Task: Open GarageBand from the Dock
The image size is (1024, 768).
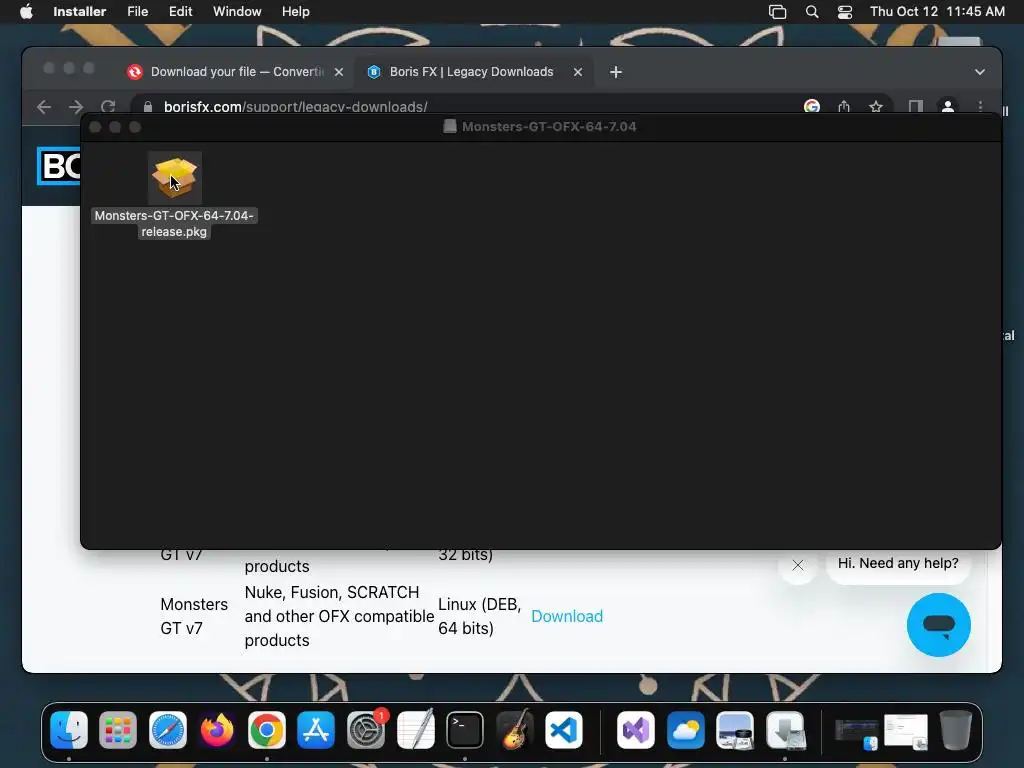Action: pos(515,729)
